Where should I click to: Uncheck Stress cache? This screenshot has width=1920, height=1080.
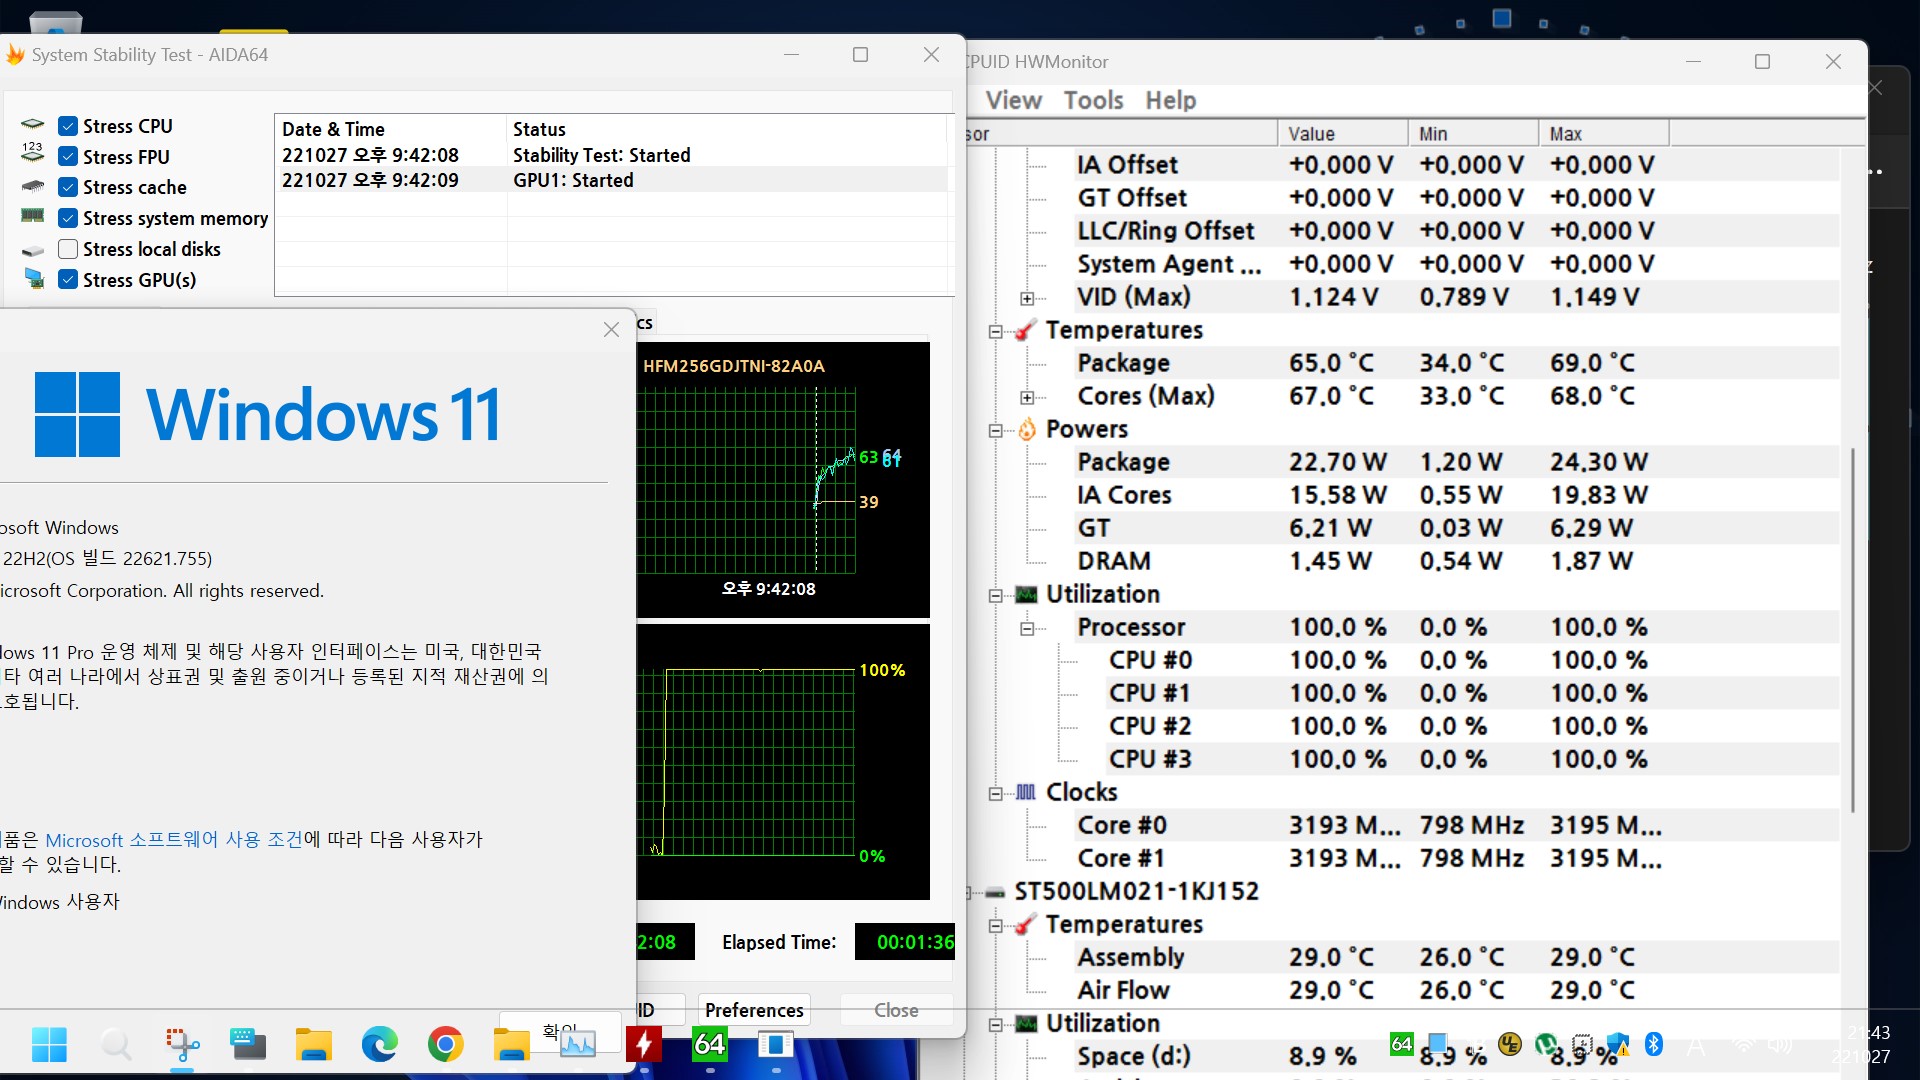[68, 187]
